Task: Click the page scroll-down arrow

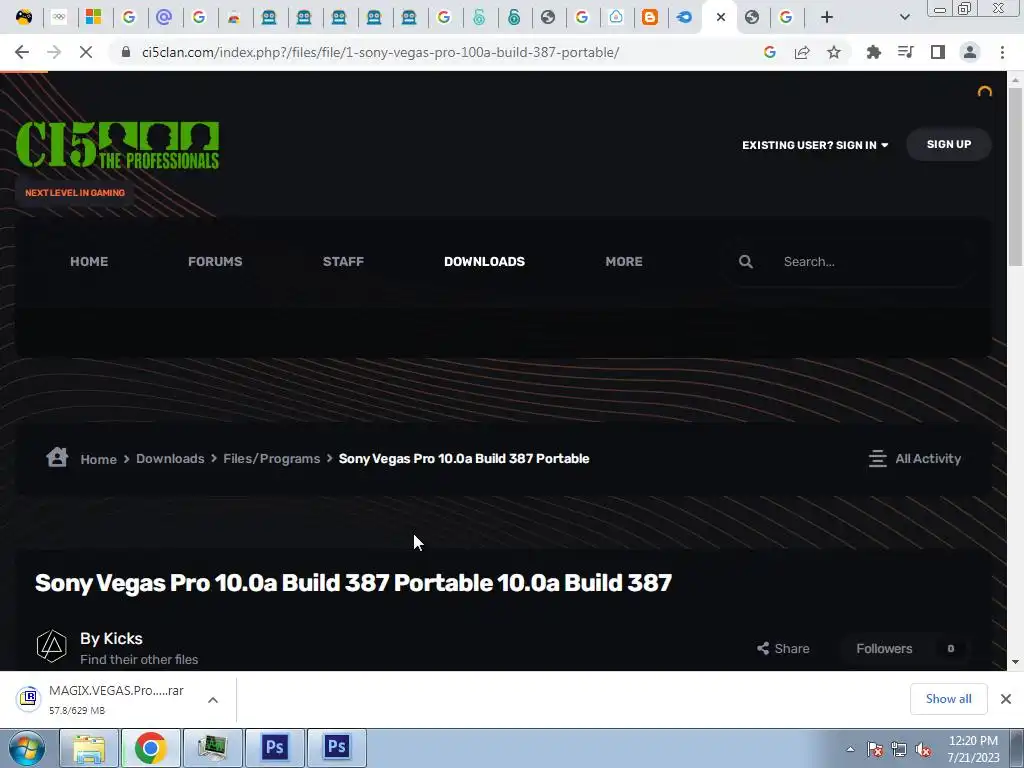Action: pyautogui.click(x=1015, y=662)
